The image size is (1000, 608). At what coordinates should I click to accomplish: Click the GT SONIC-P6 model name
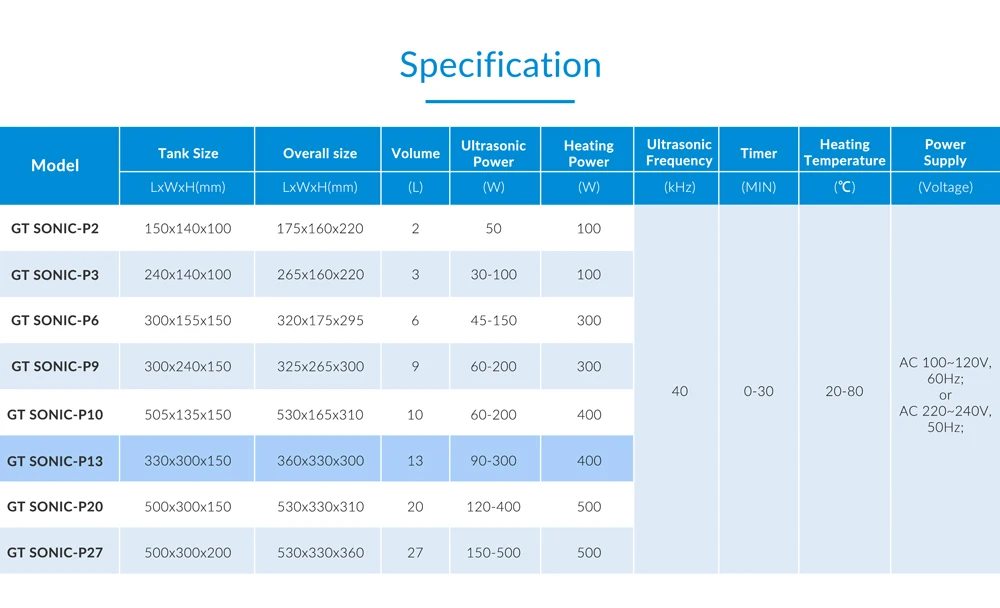pyautogui.click(x=55, y=320)
